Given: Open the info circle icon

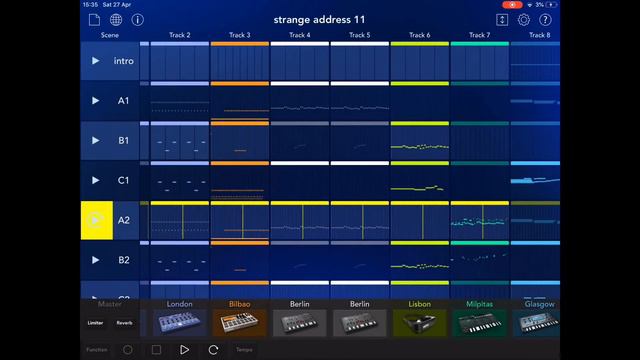Looking at the screenshot, I should 138,20.
